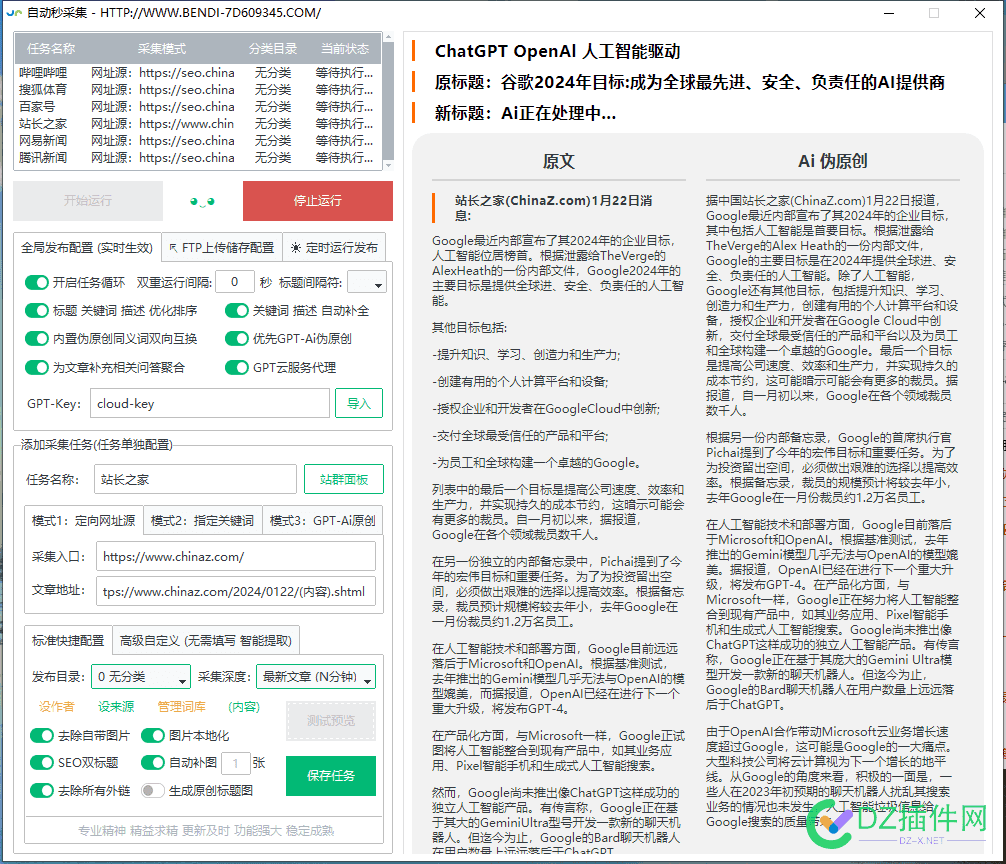Click the 采集模式 column header
The height and width of the screenshot is (864, 1006).
pyautogui.click(x=162, y=49)
